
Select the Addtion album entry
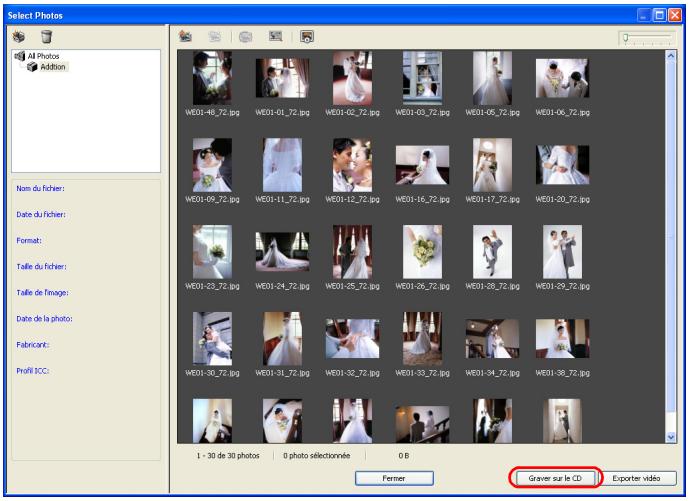tap(53, 67)
